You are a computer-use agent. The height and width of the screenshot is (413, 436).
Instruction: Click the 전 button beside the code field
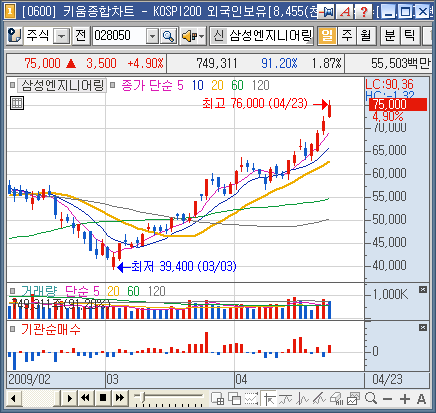pyautogui.click(x=81, y=35)
